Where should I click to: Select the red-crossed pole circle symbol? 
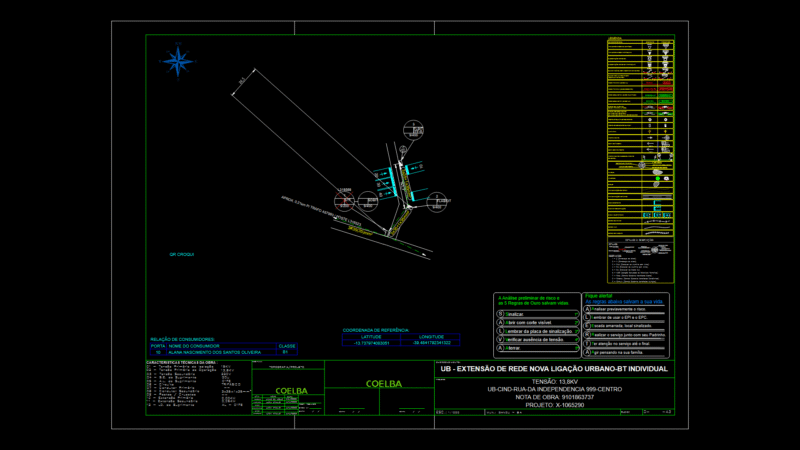tap(344, 202)
